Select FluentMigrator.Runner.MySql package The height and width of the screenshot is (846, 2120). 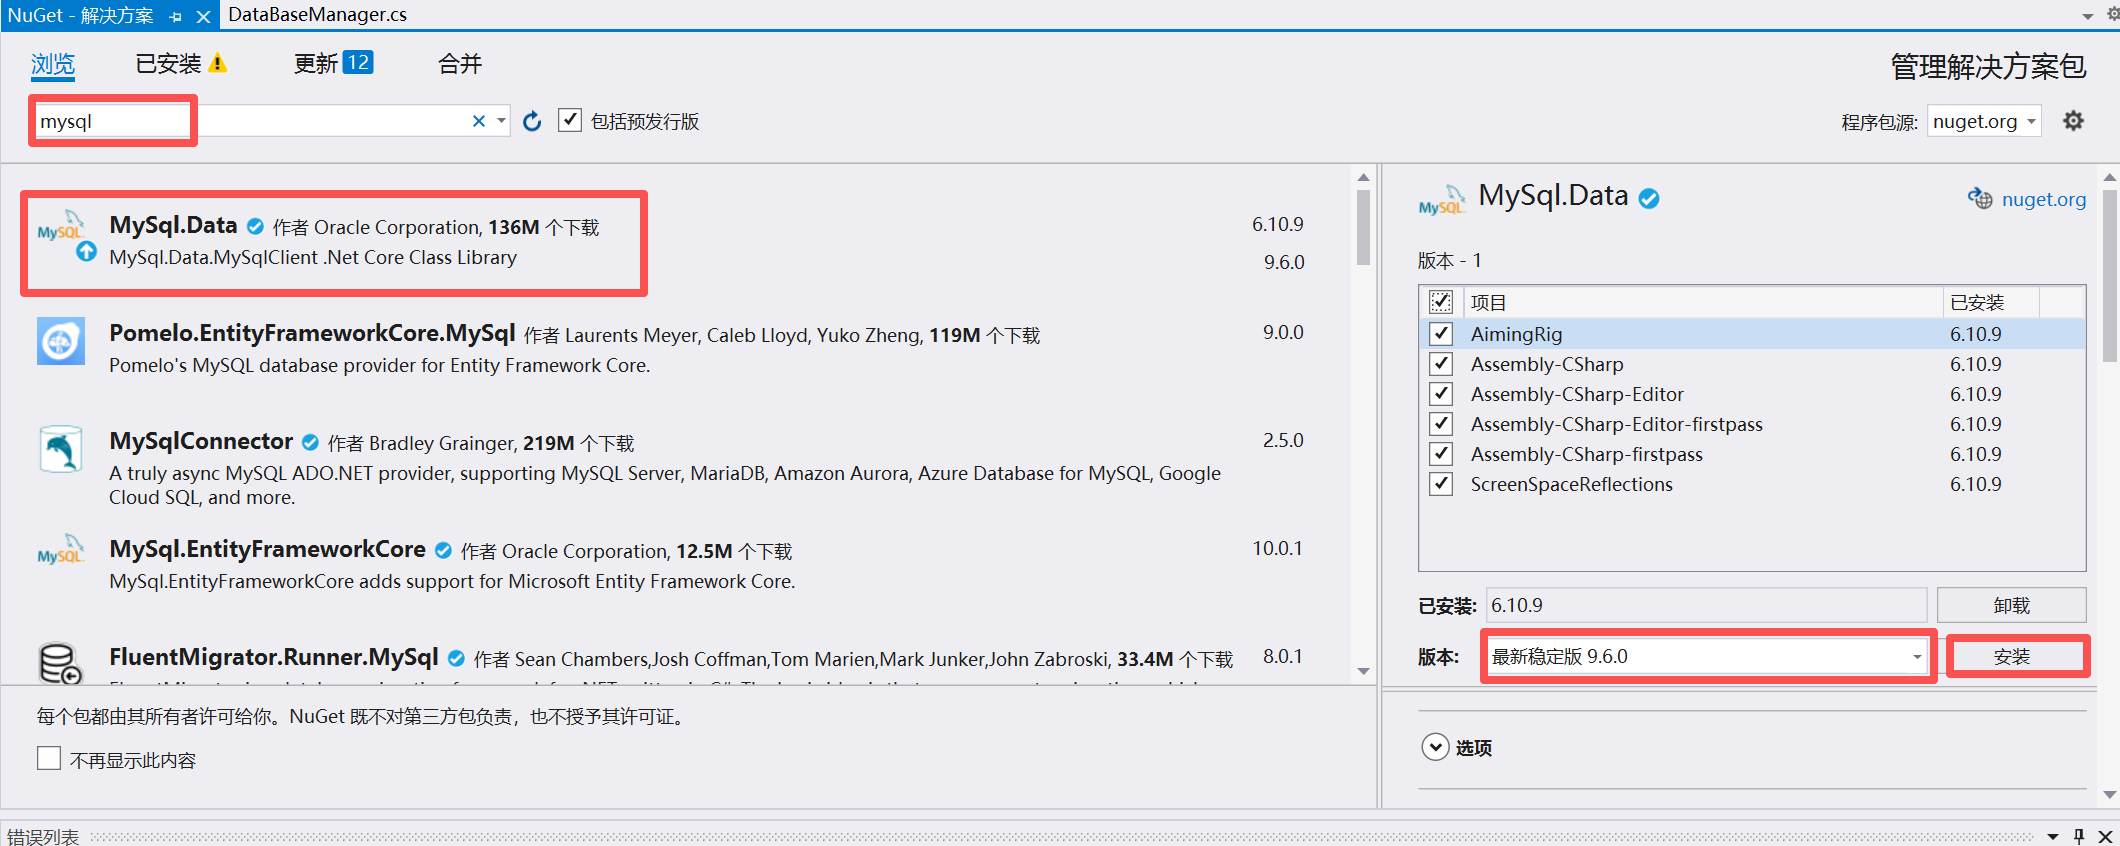pos(273,657)
